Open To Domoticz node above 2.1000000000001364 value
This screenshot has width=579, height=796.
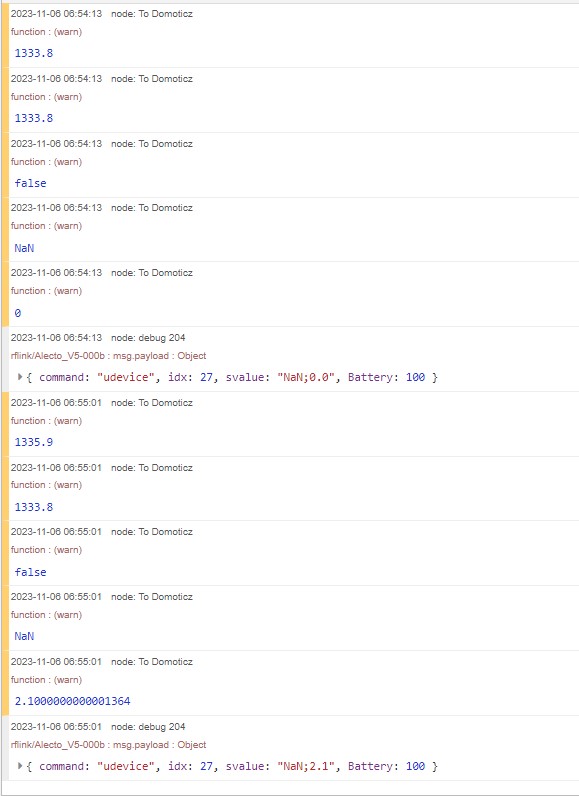pos(152,661)
